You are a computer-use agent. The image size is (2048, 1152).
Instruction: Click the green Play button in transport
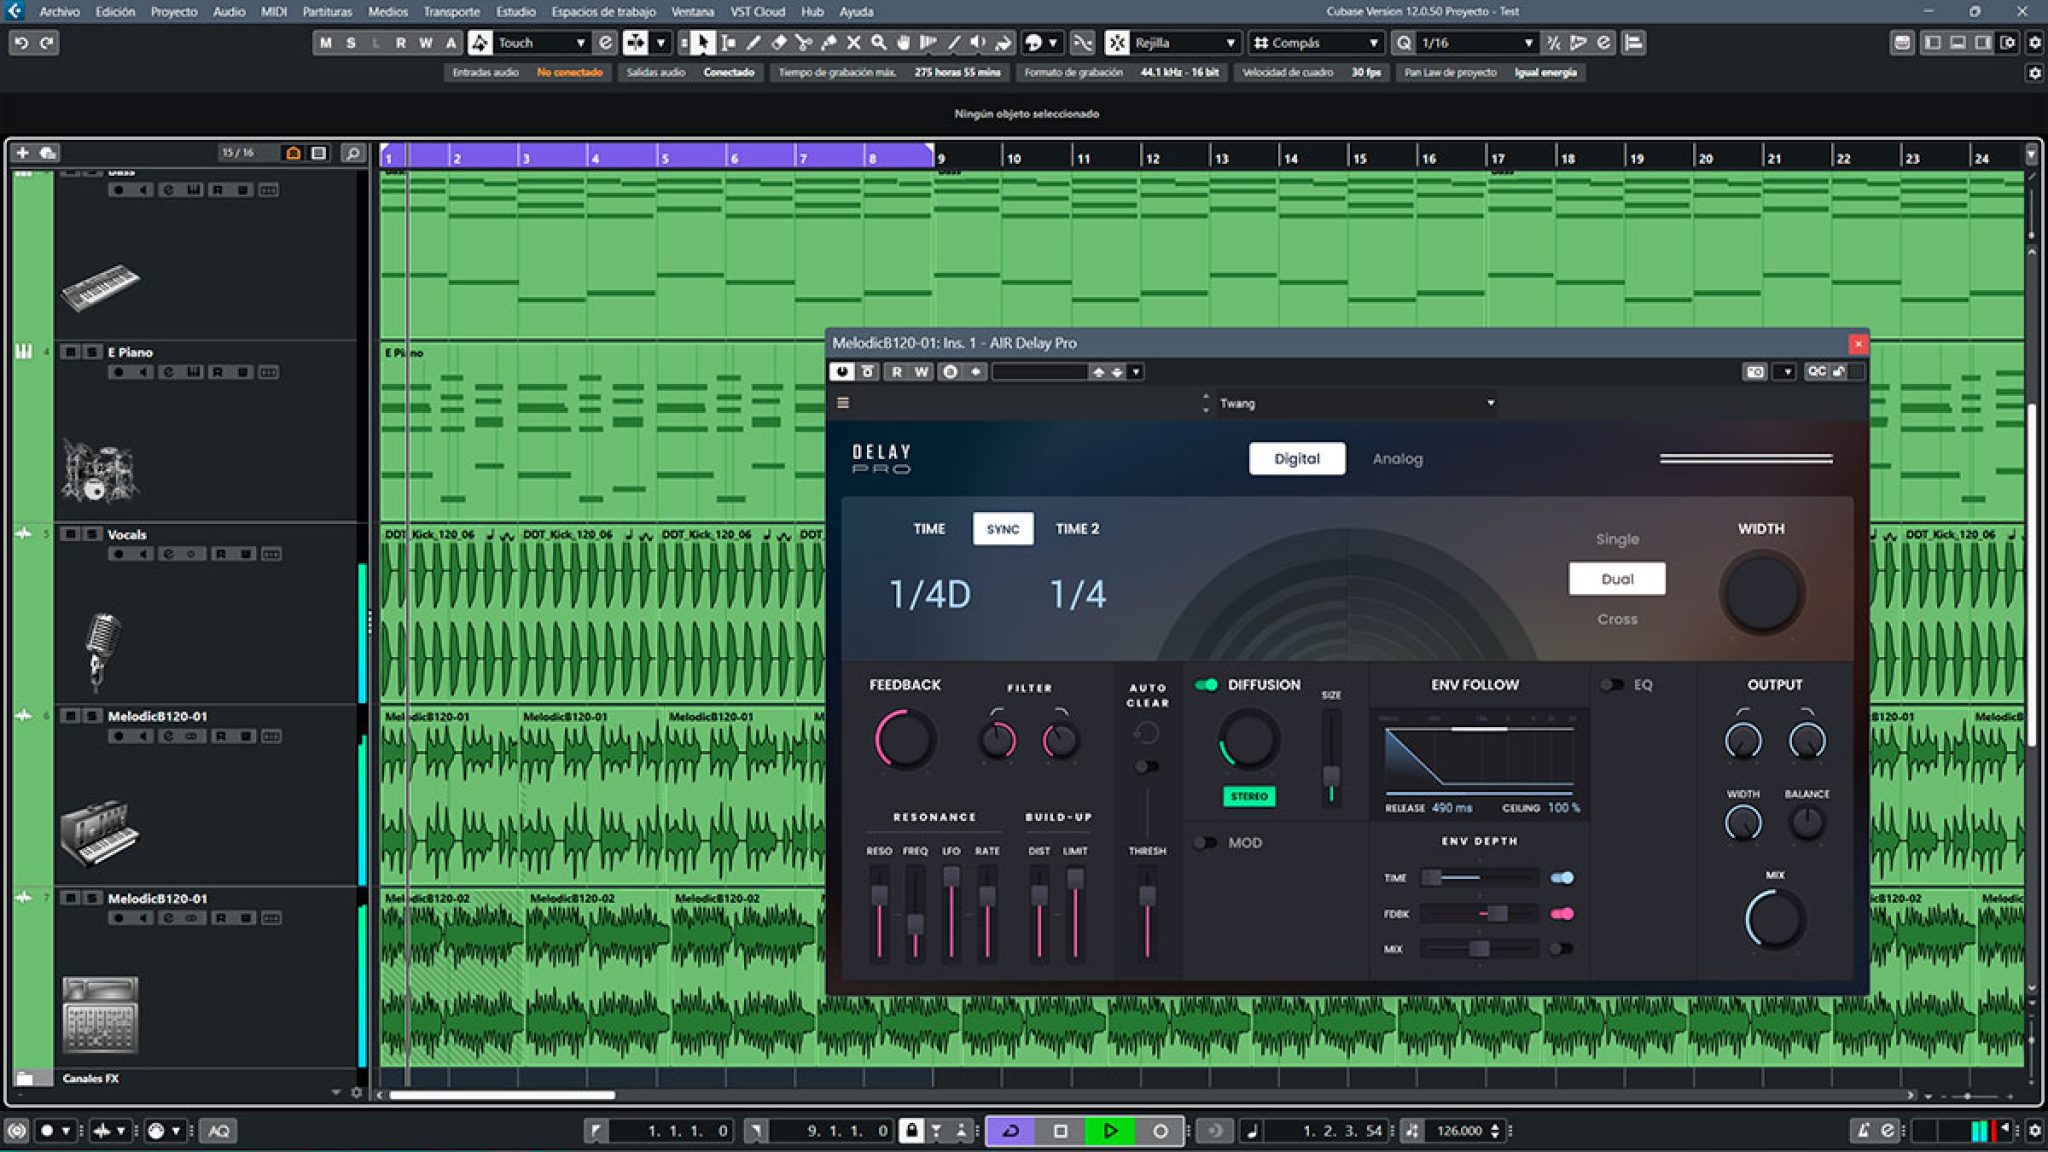[x=1110, y=1131]
